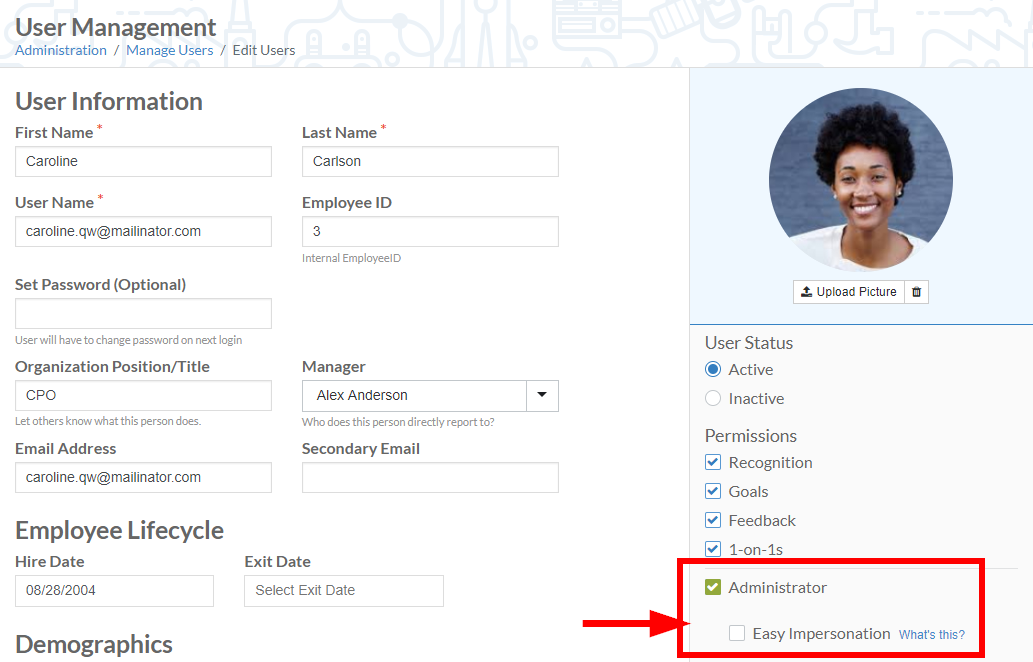Focus the Set Password field
The height and width of the screenshot is (662, 1033).
[144, 314]
